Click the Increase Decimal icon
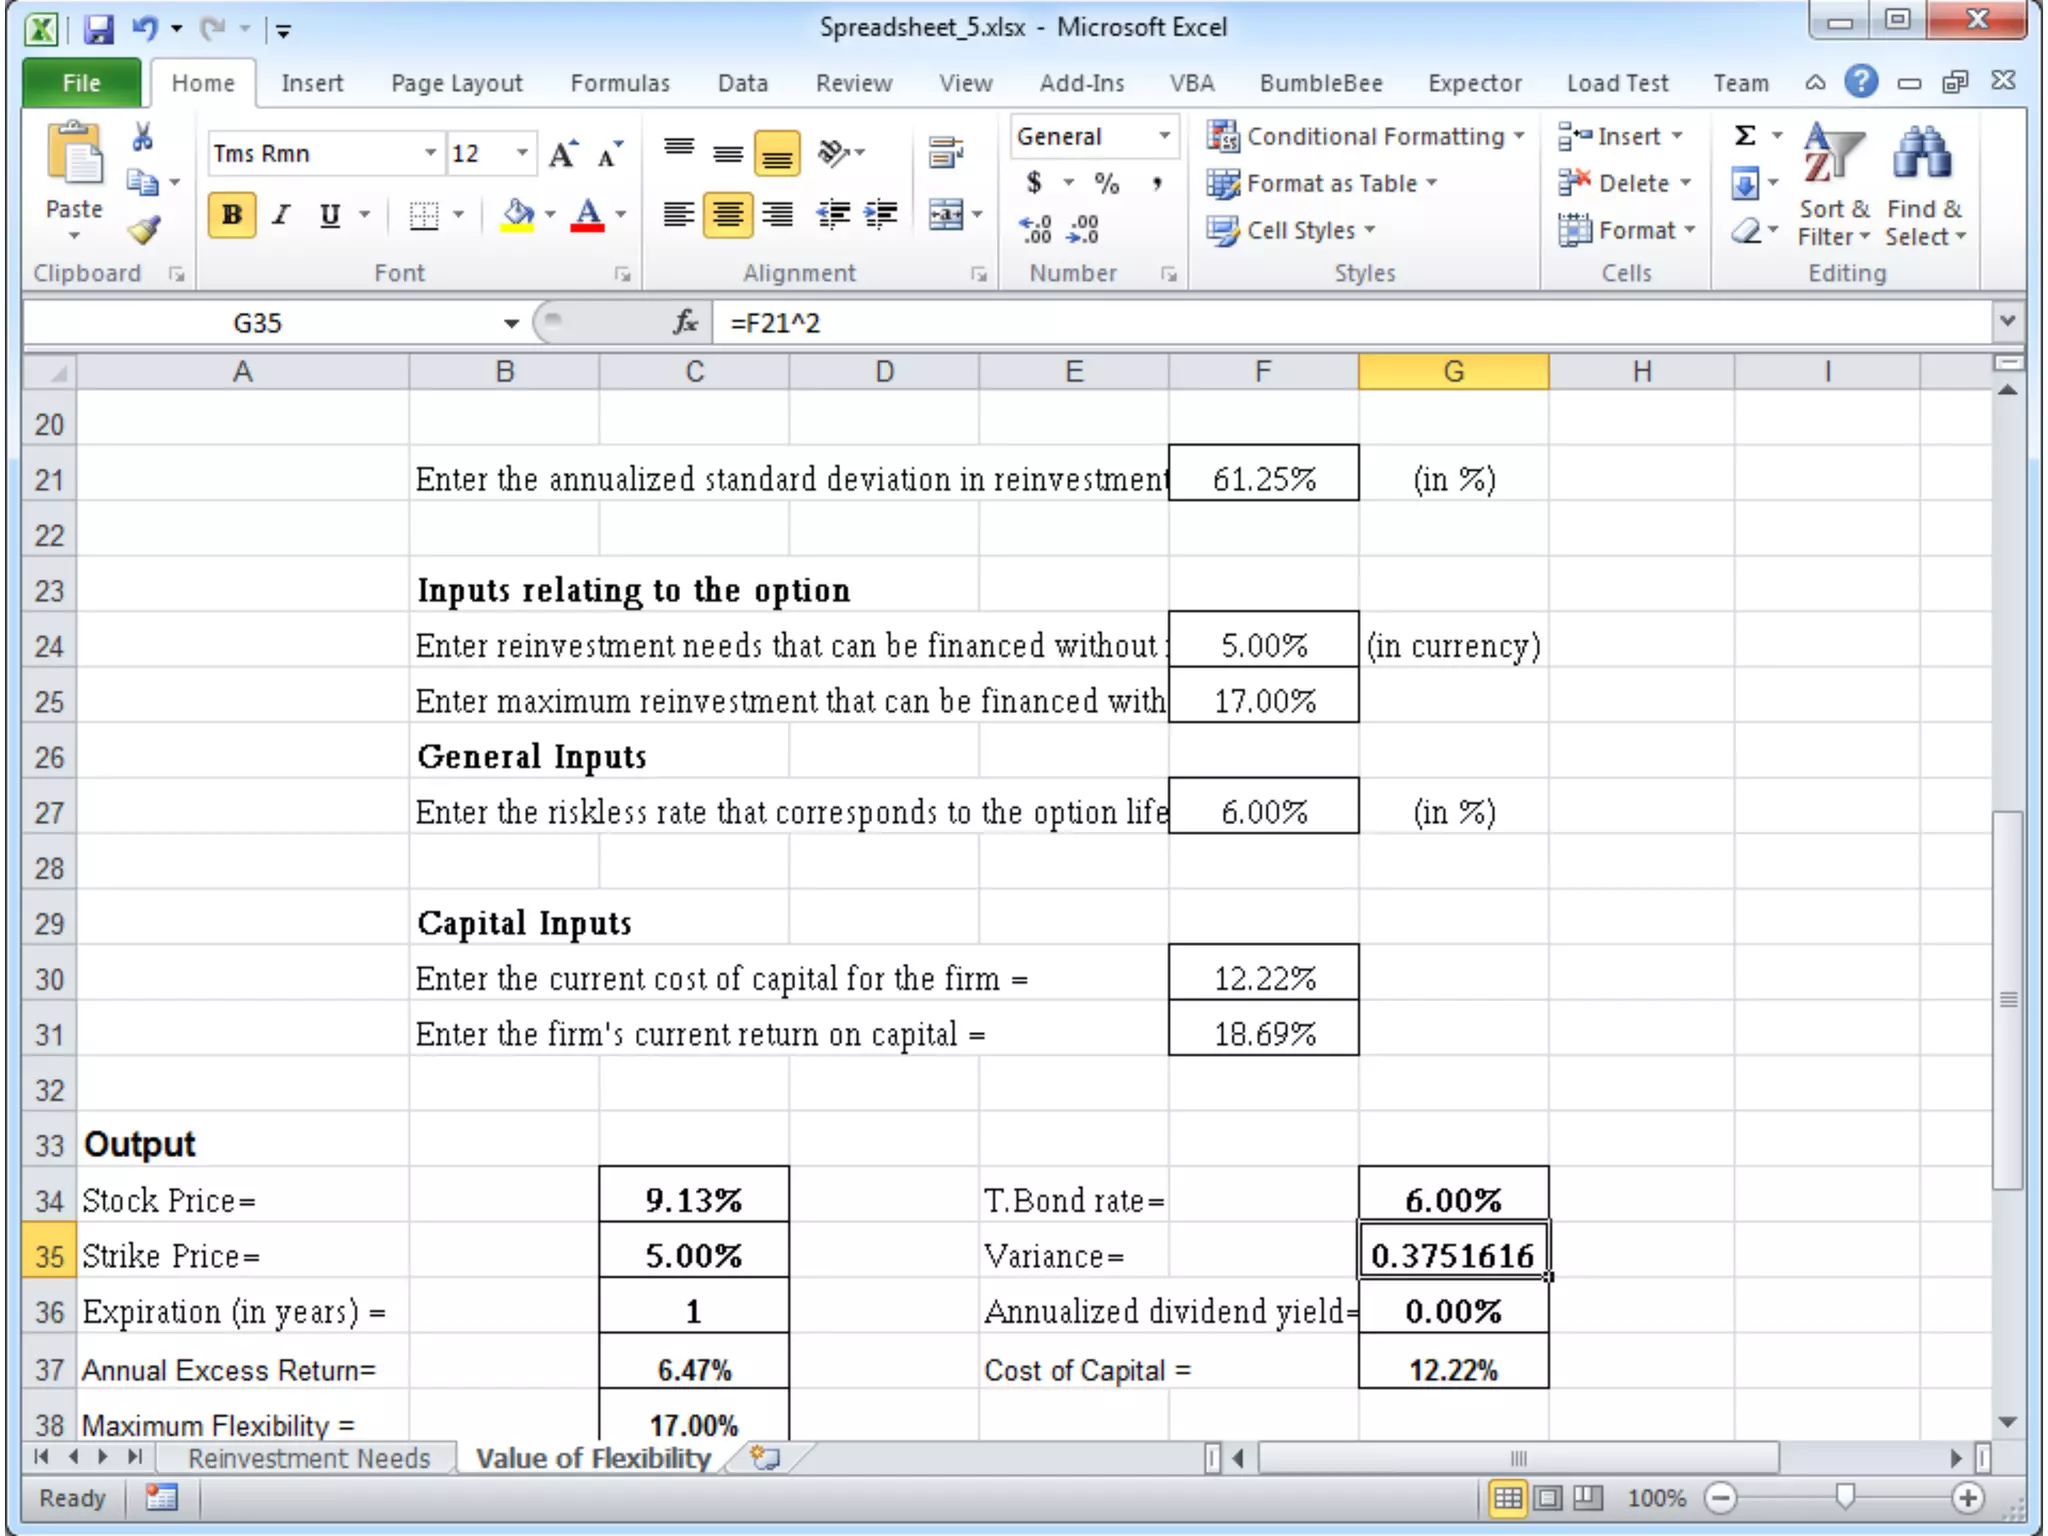This screenshot has width=2048, height=1536. click(1035, 230)
